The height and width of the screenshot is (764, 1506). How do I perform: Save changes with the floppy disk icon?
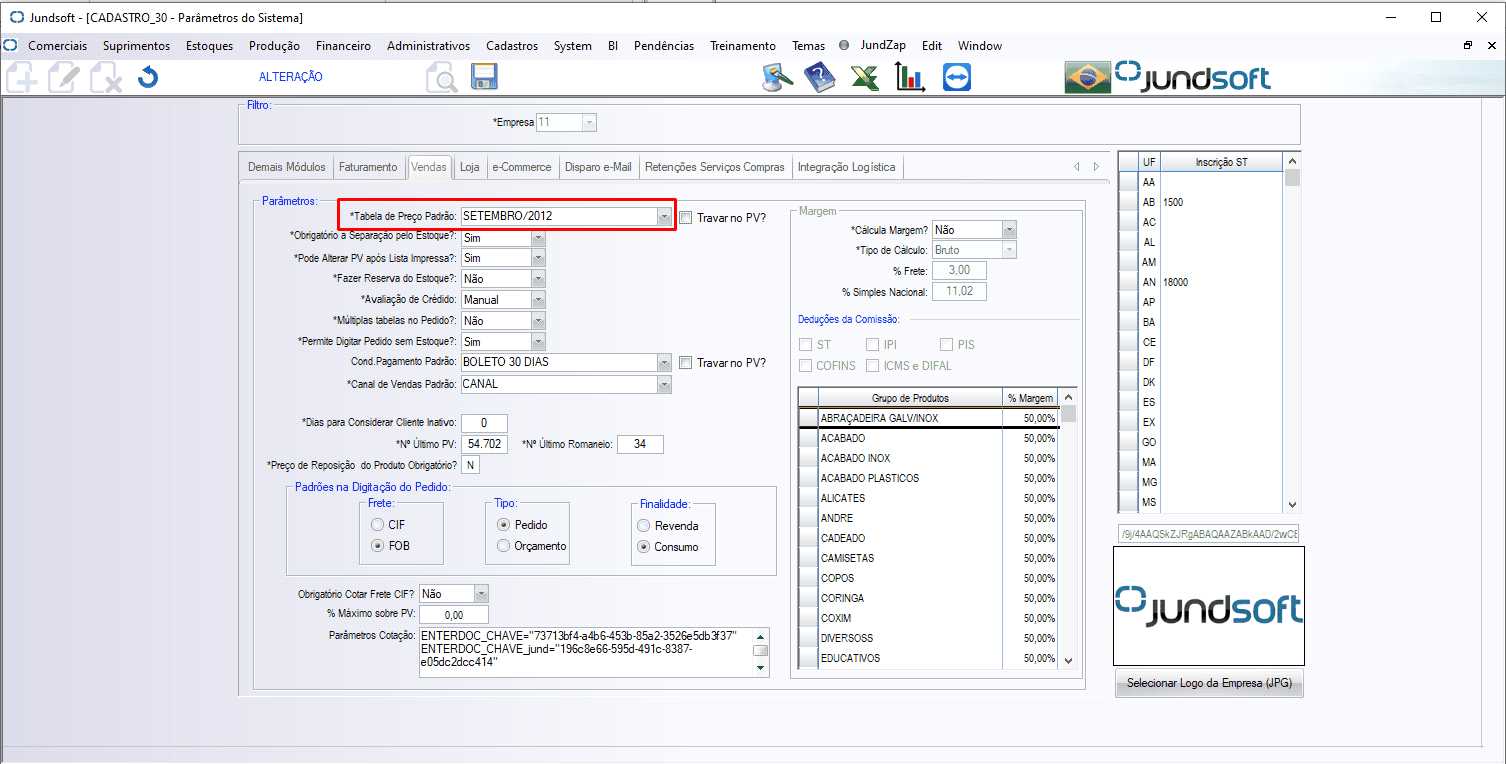pyautogui.click(x=484, y=77)
